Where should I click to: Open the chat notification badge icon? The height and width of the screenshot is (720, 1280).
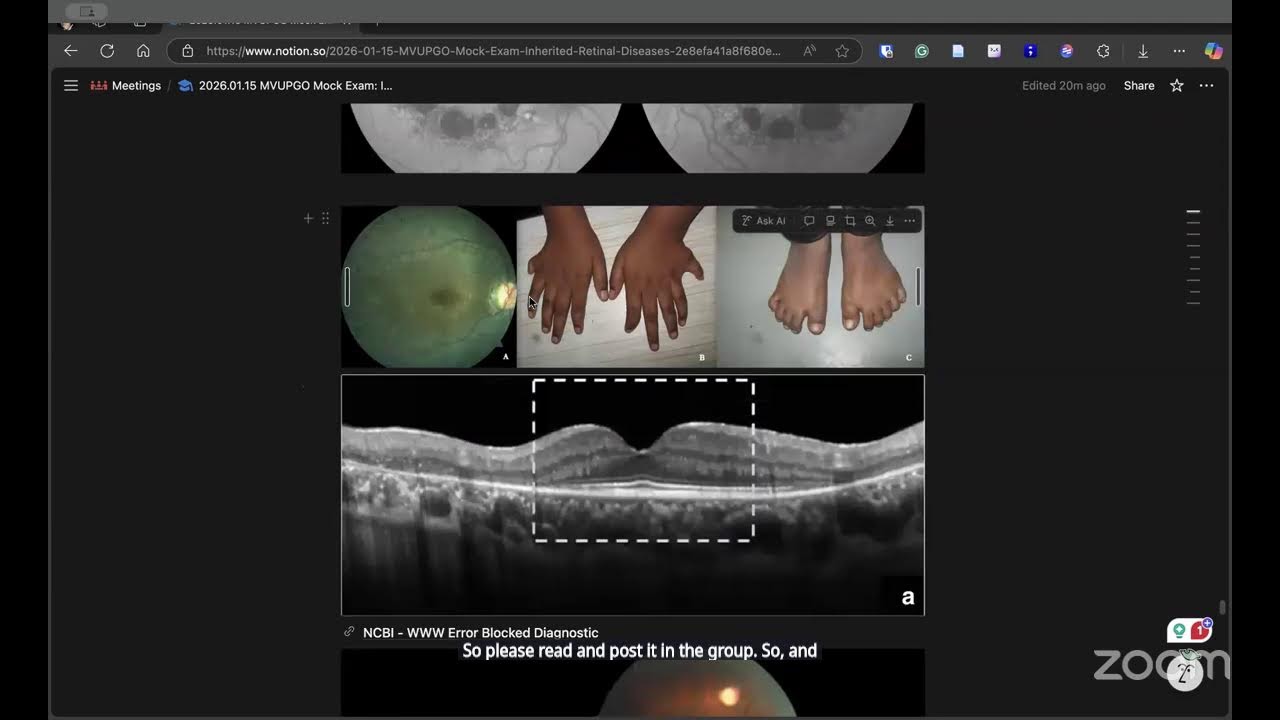tap(1191, 631)
